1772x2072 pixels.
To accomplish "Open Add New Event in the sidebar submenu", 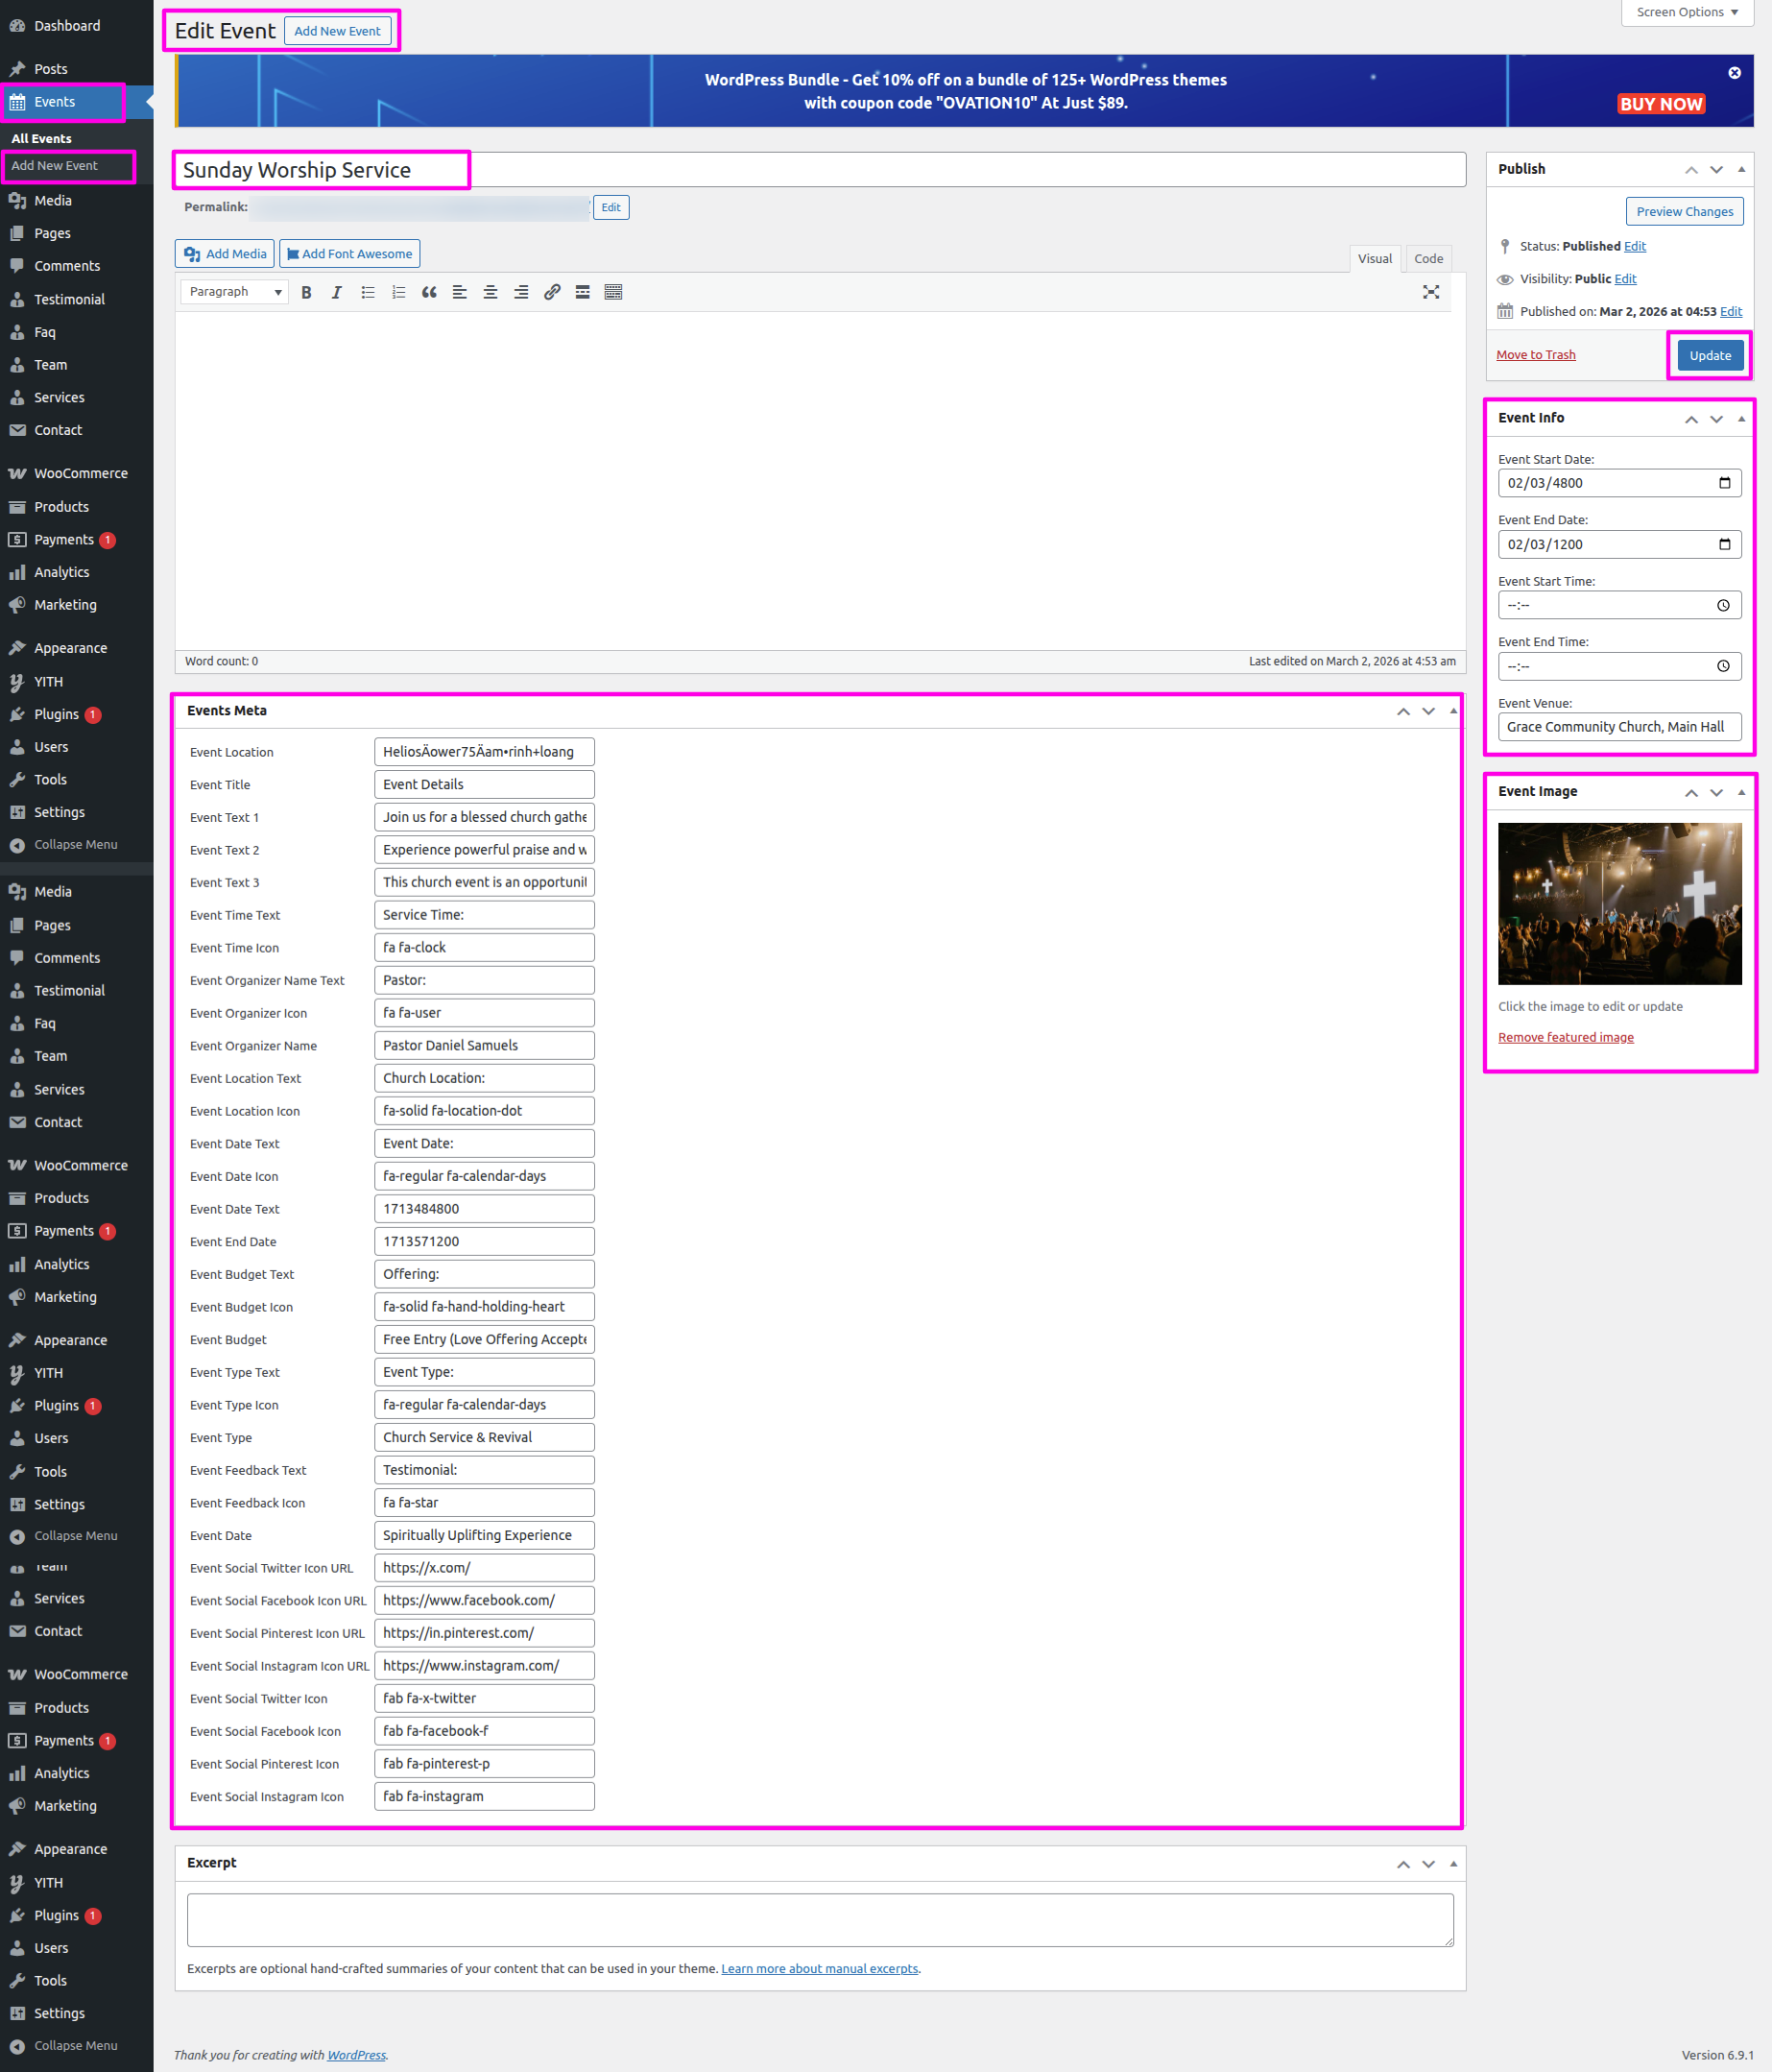I will [55, 166].
